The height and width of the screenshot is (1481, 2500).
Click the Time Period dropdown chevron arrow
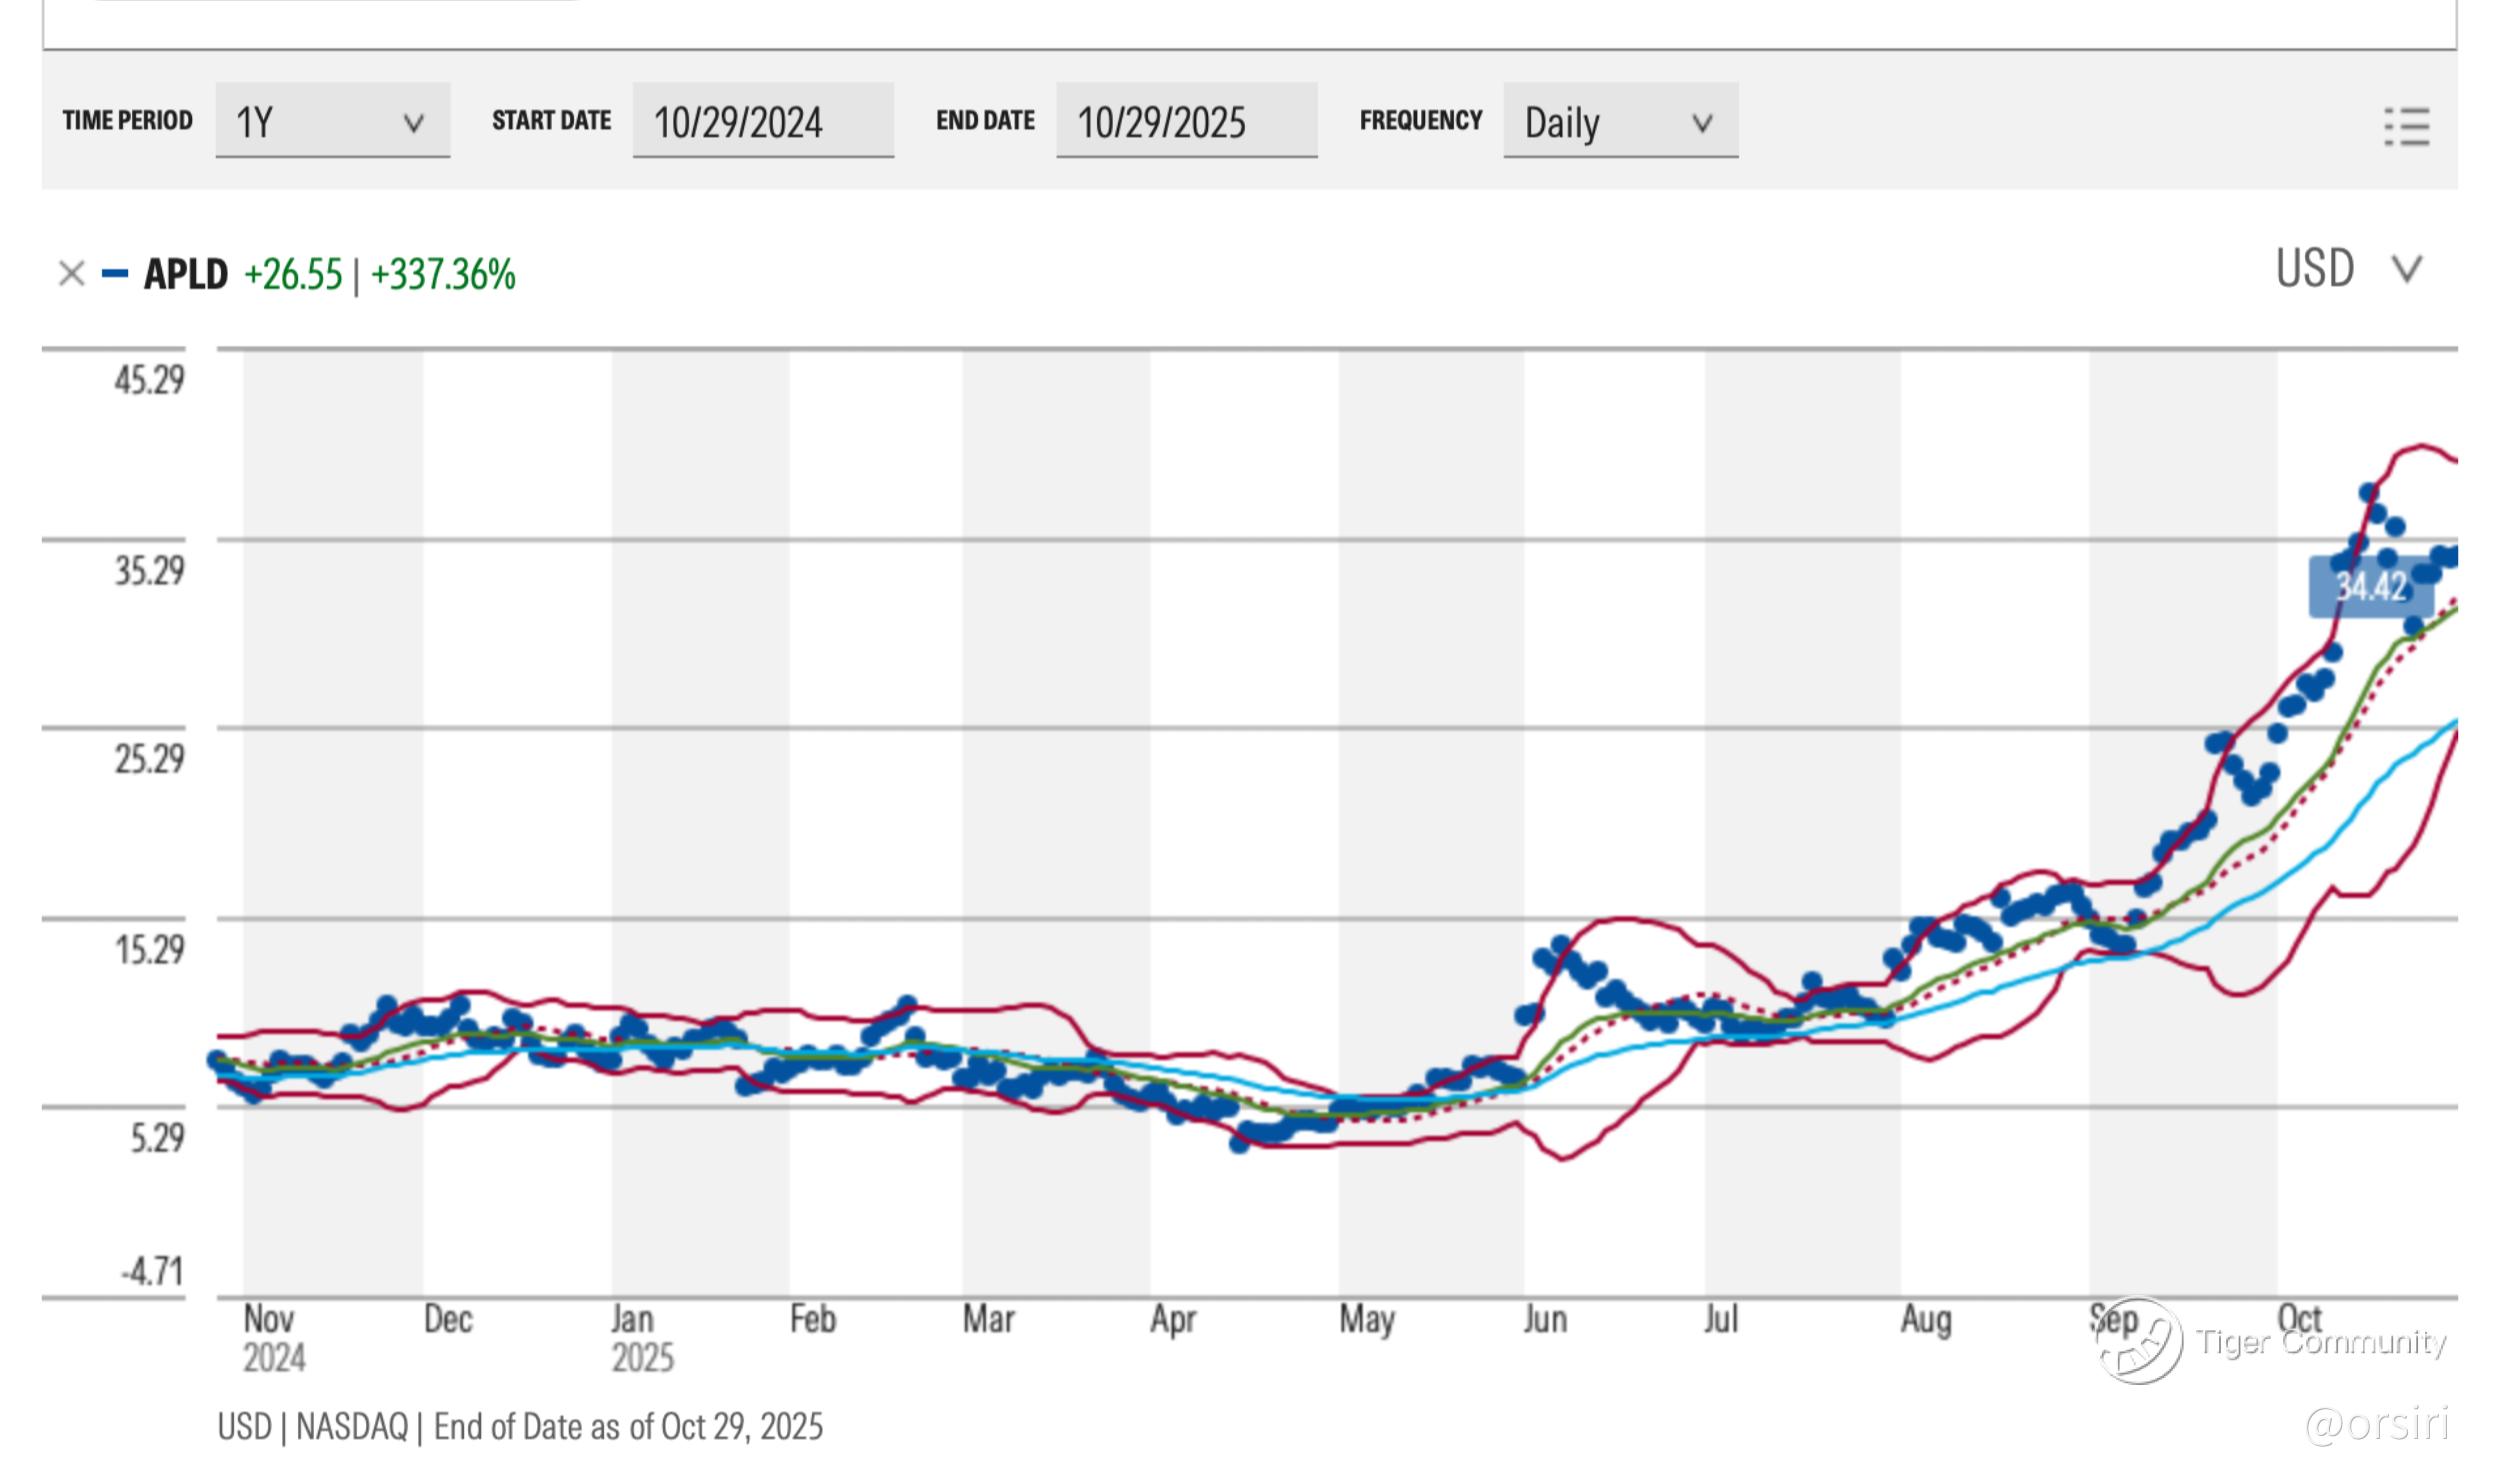click(413, 123)
